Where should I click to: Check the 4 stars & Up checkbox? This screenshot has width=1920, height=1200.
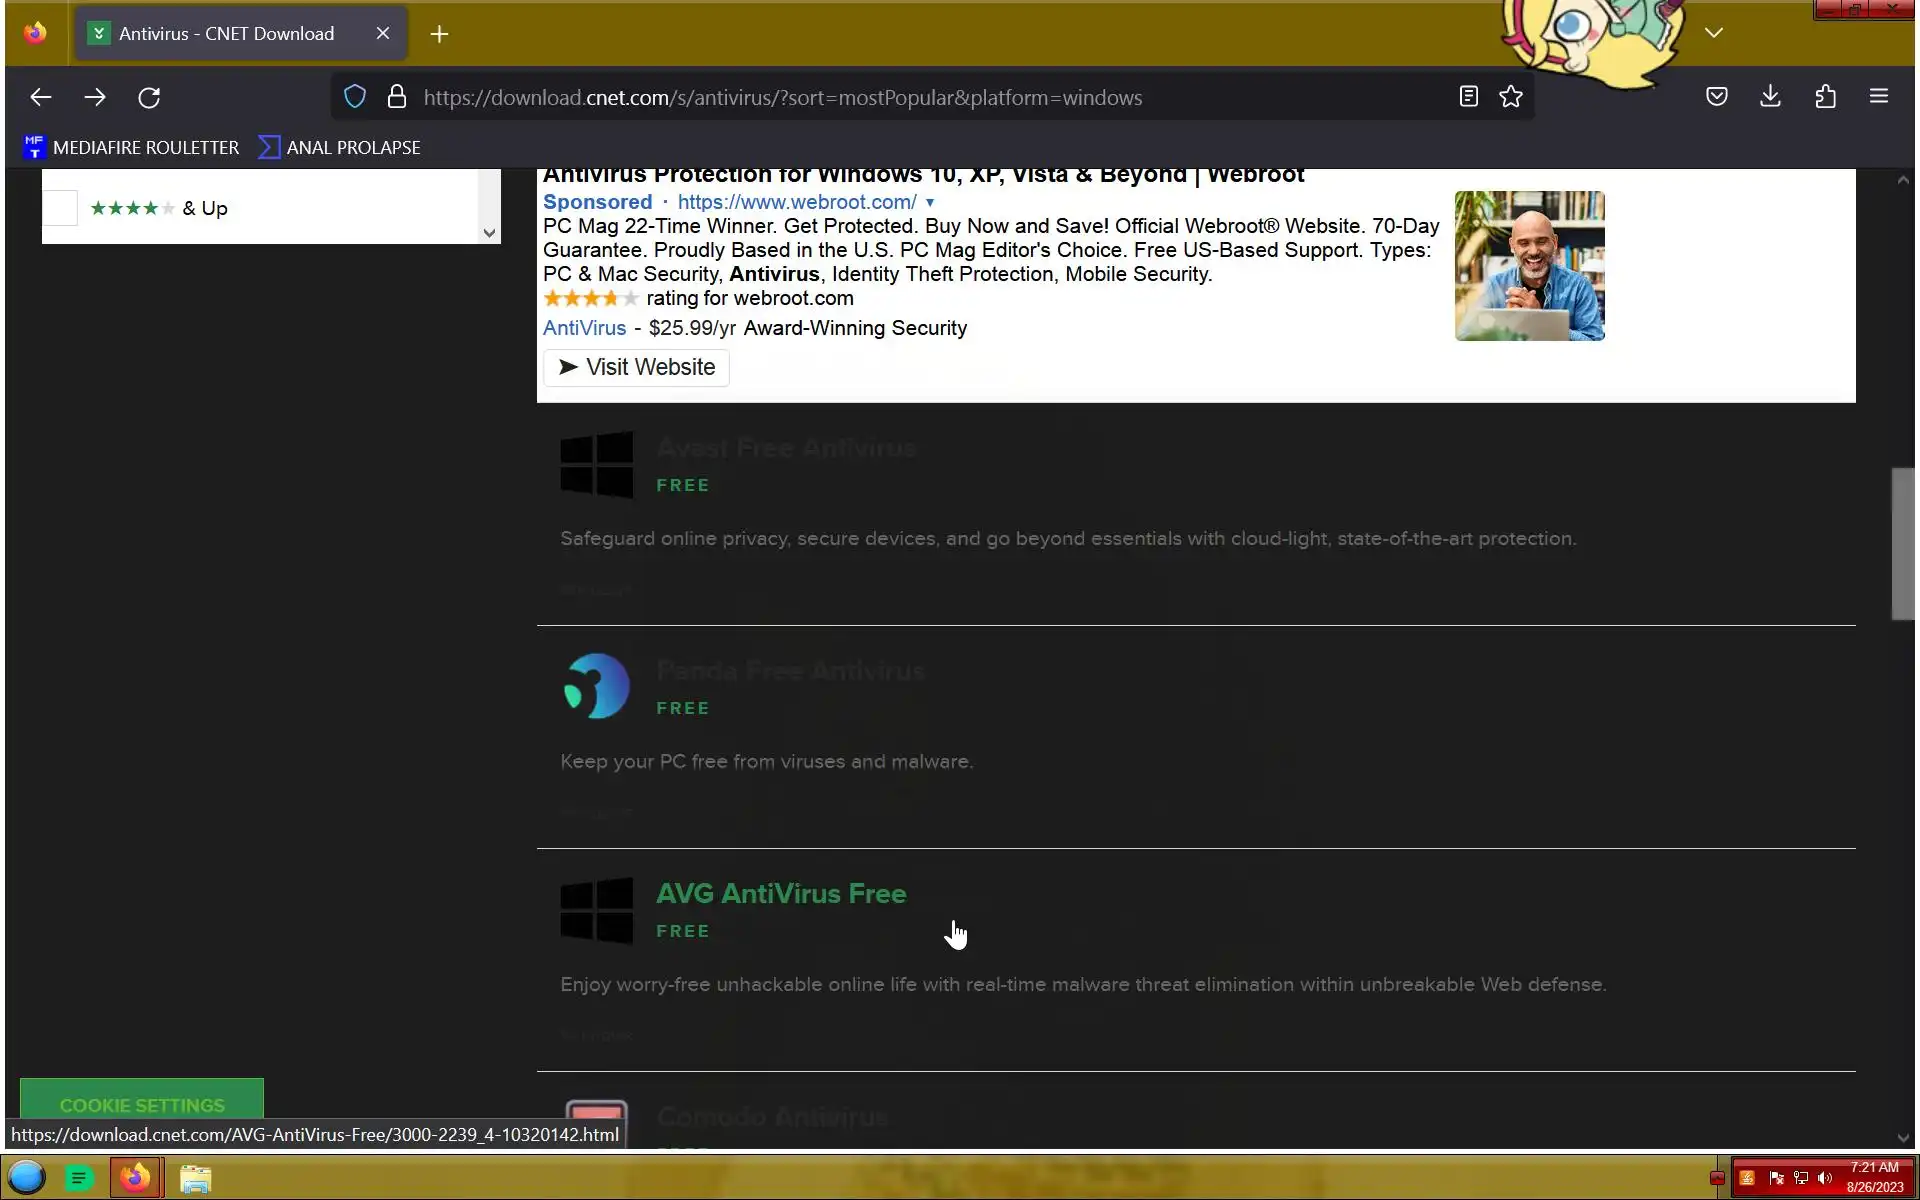[60, 208]
